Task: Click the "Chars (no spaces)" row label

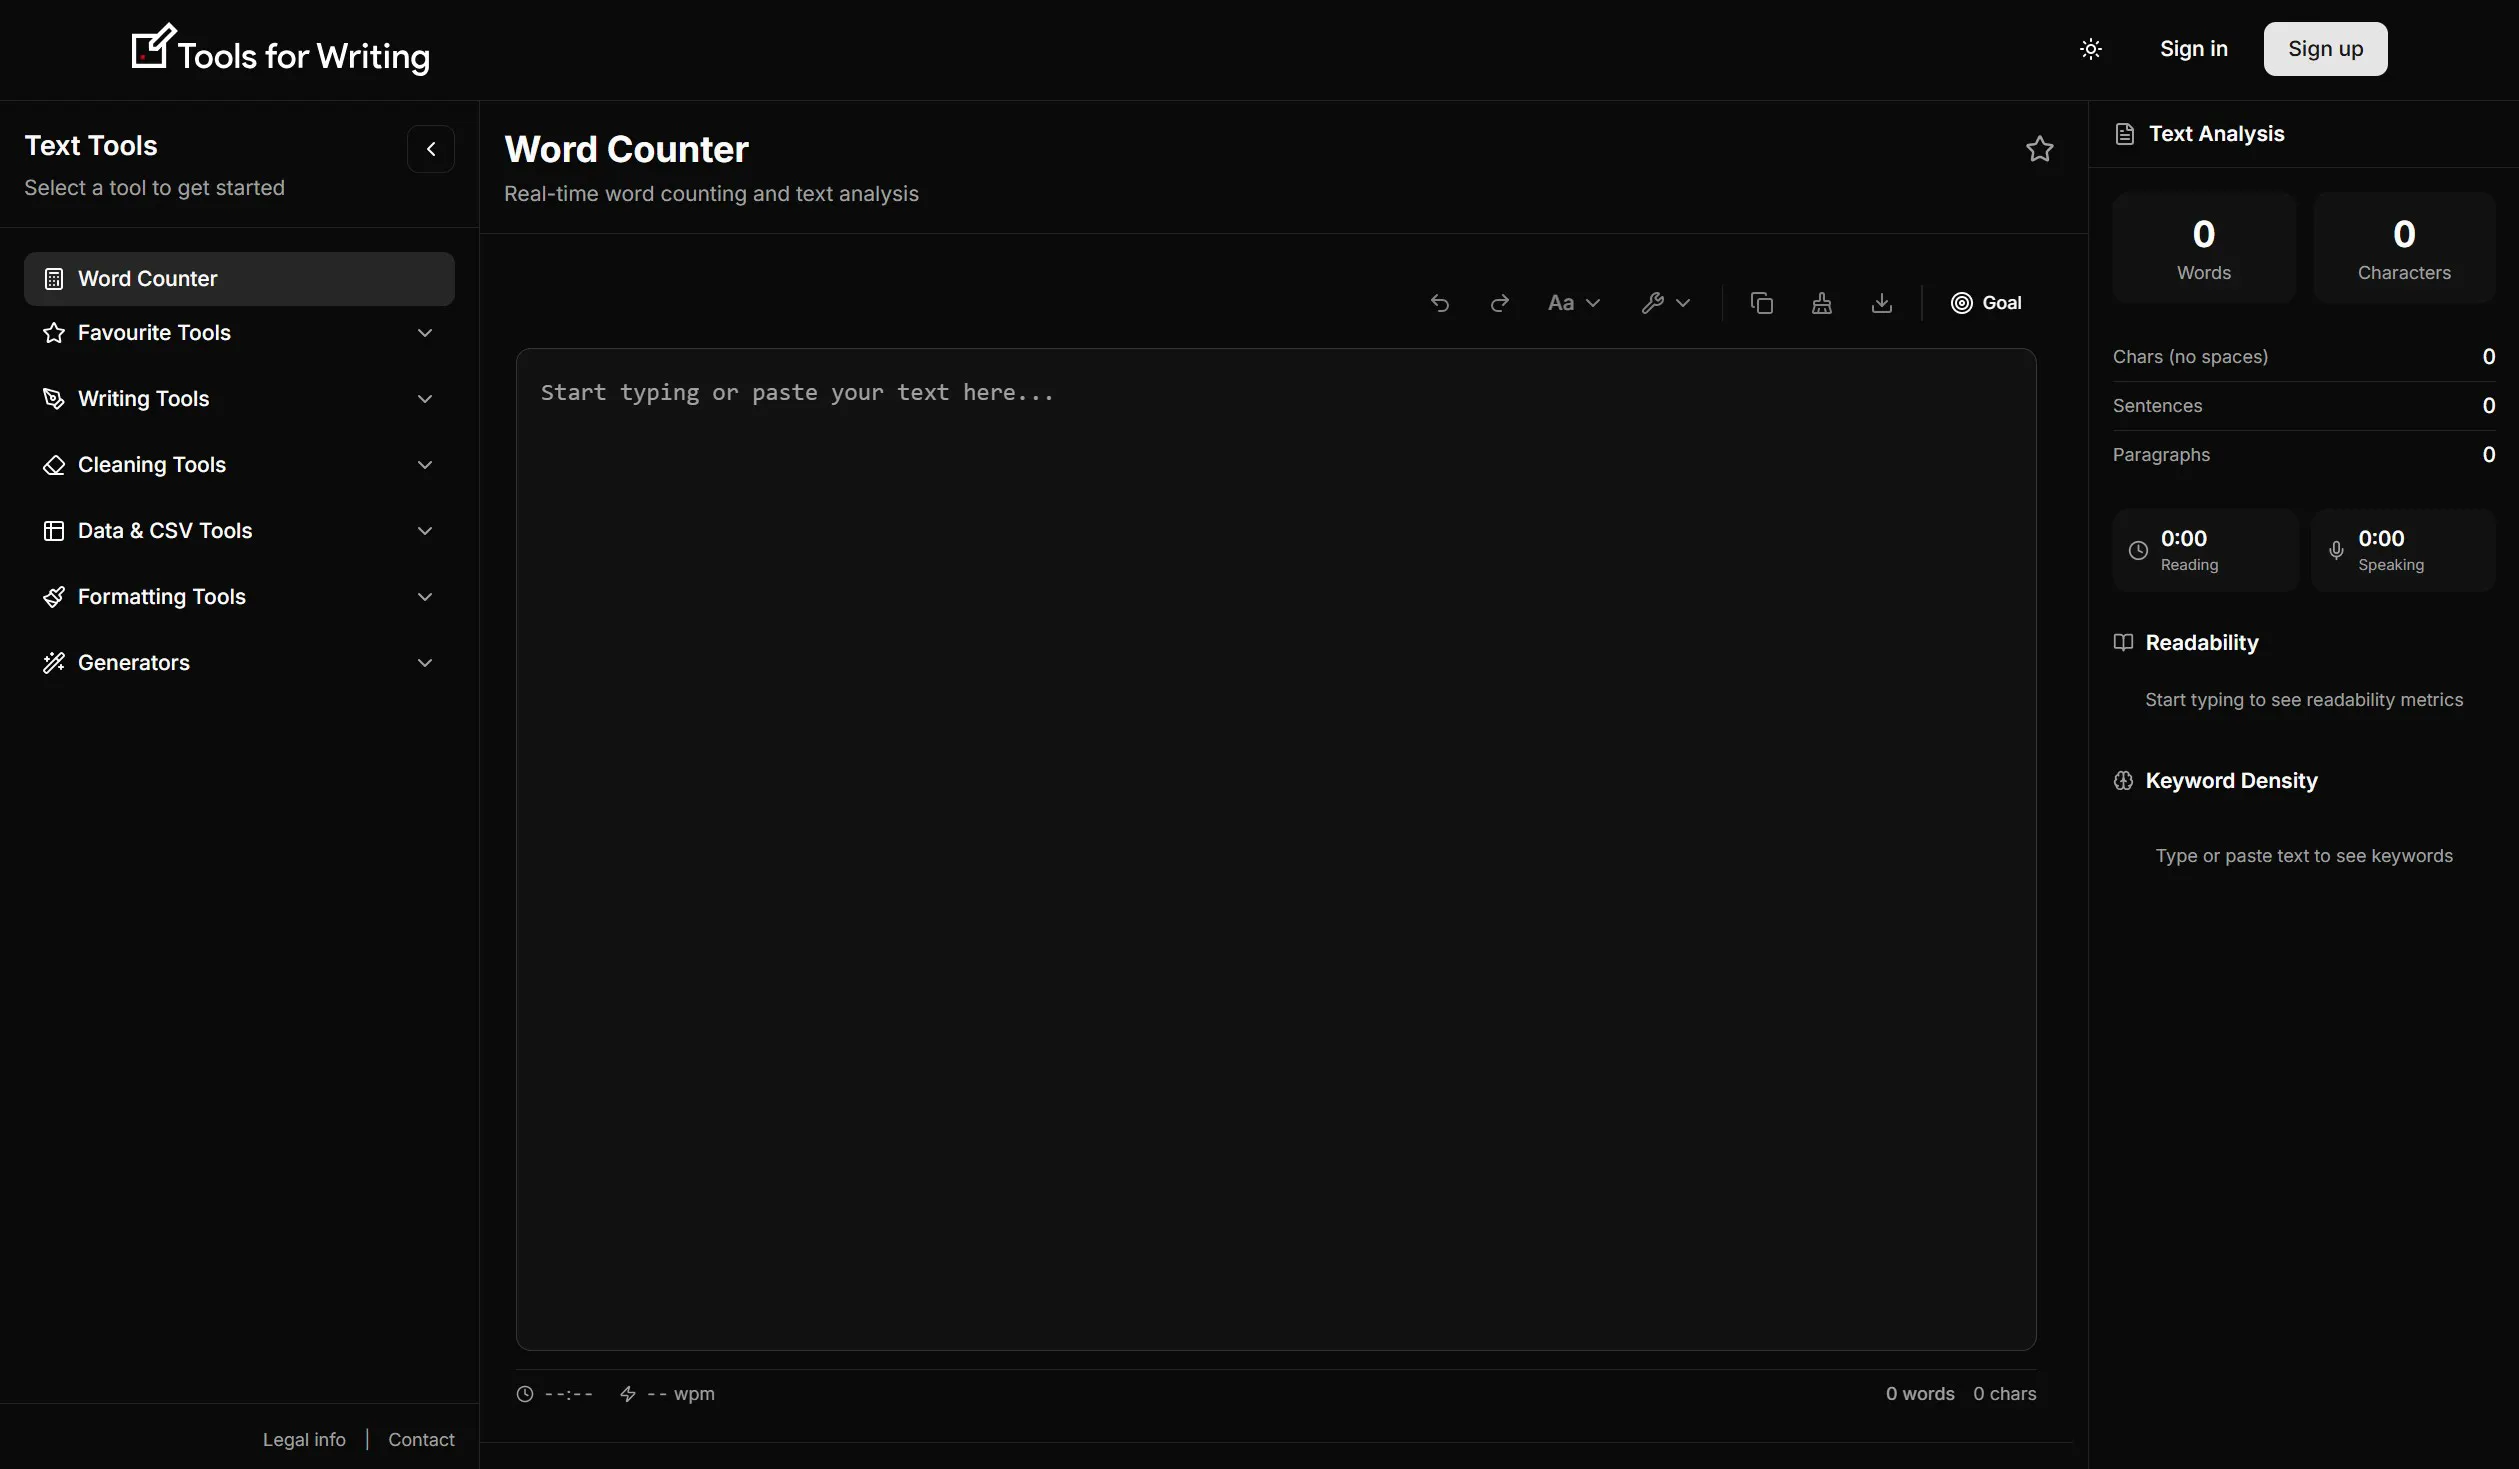Action: pos(2190,357)
